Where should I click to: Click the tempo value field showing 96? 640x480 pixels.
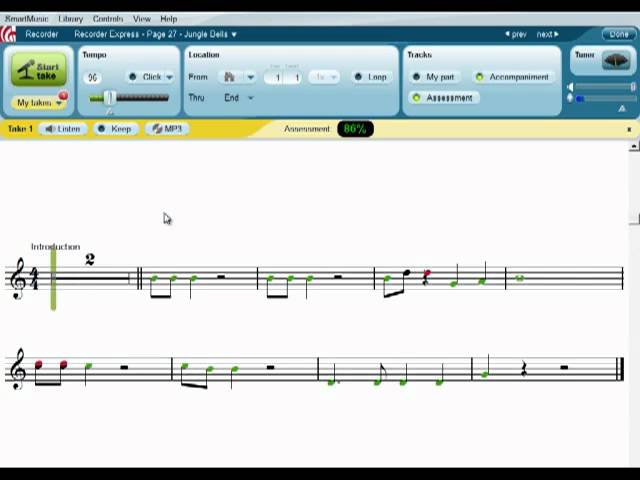click(93, 77)
